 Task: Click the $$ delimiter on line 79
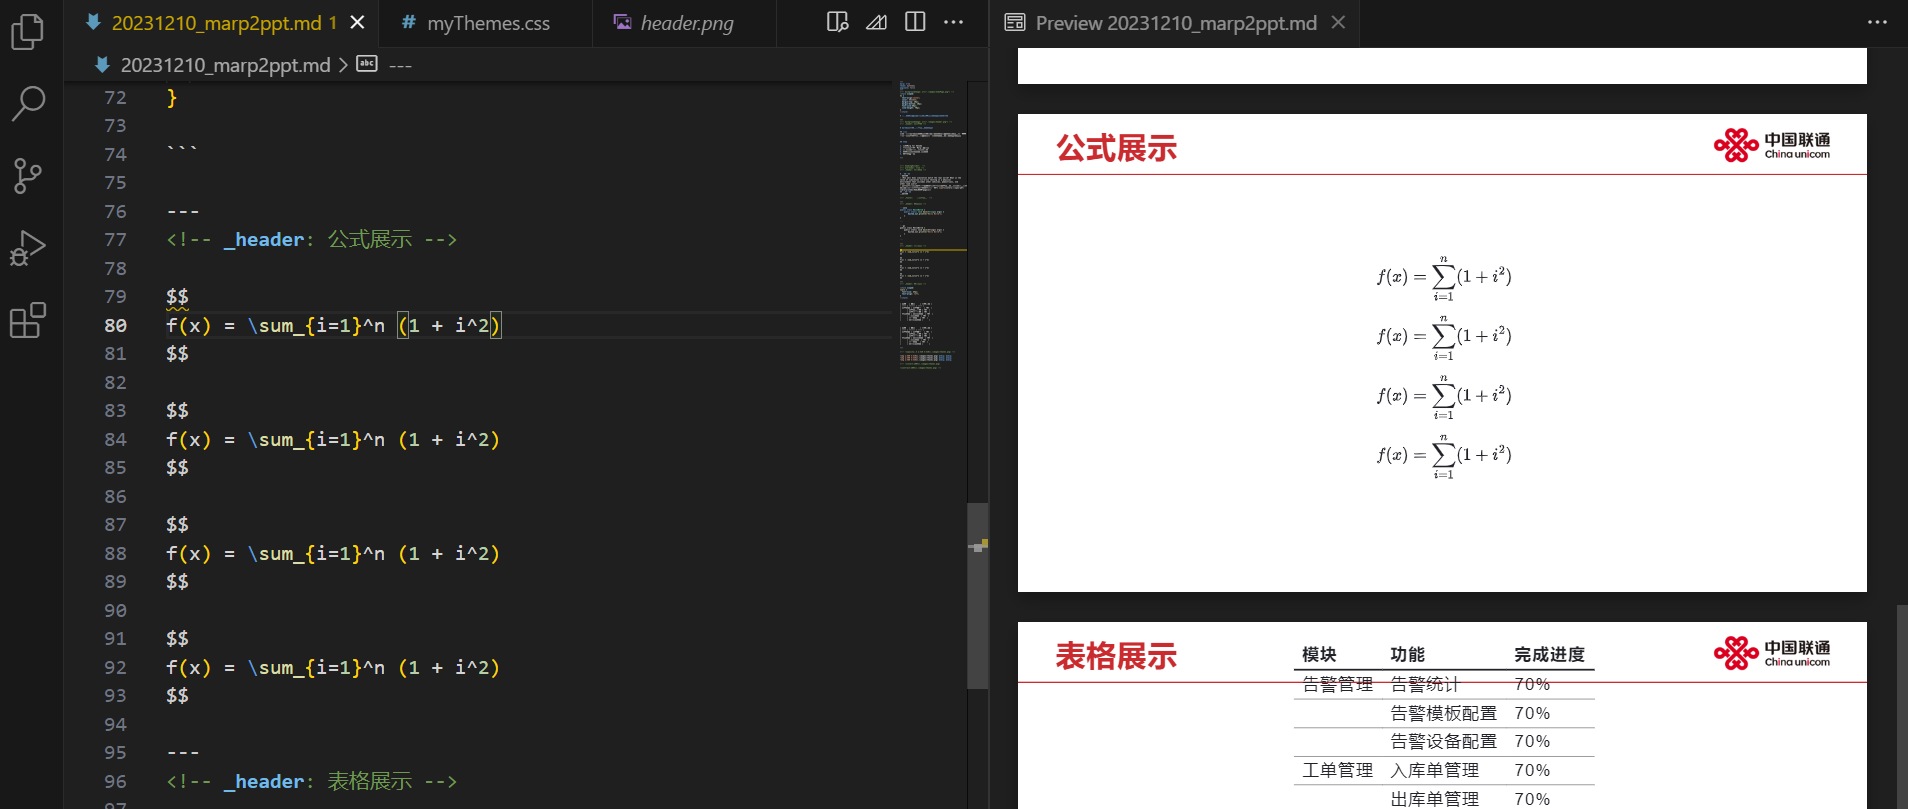pyautogui.click(x=177, y=297)
